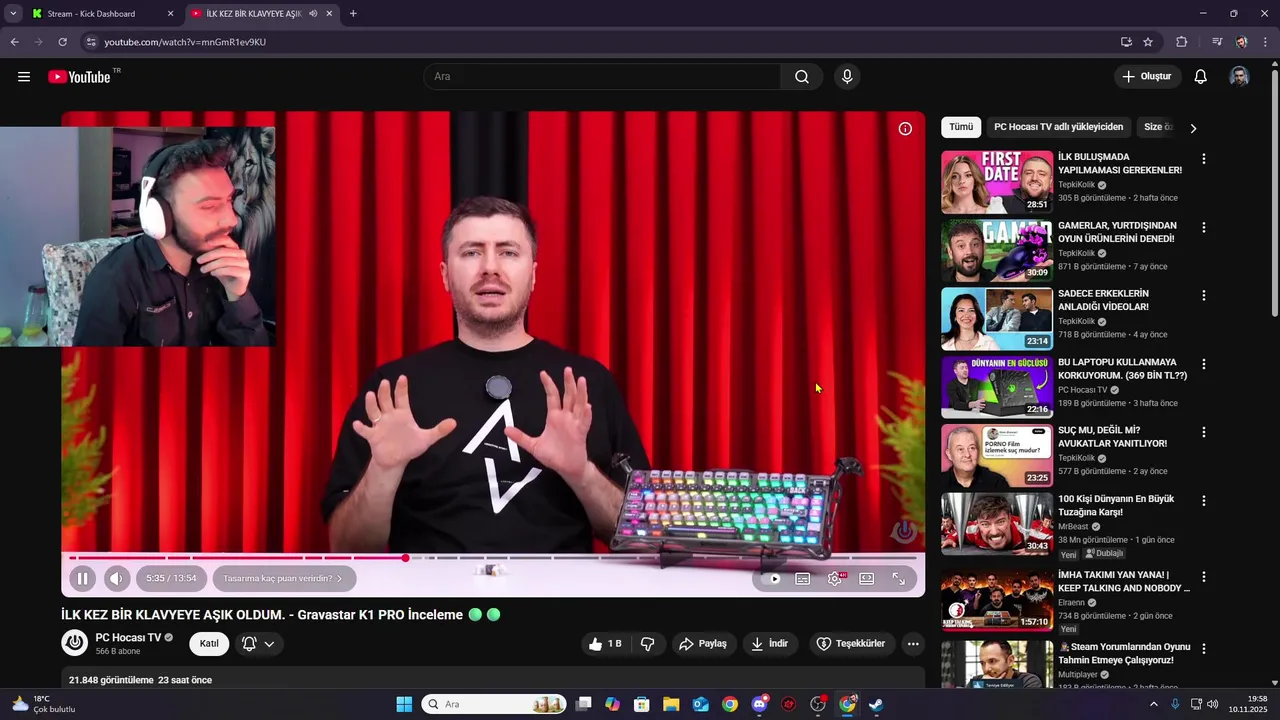Open options for GAMERLAR, YURTDIŞINDAN video
This screenshot has height=720, width=1280.
[1204, 227]
